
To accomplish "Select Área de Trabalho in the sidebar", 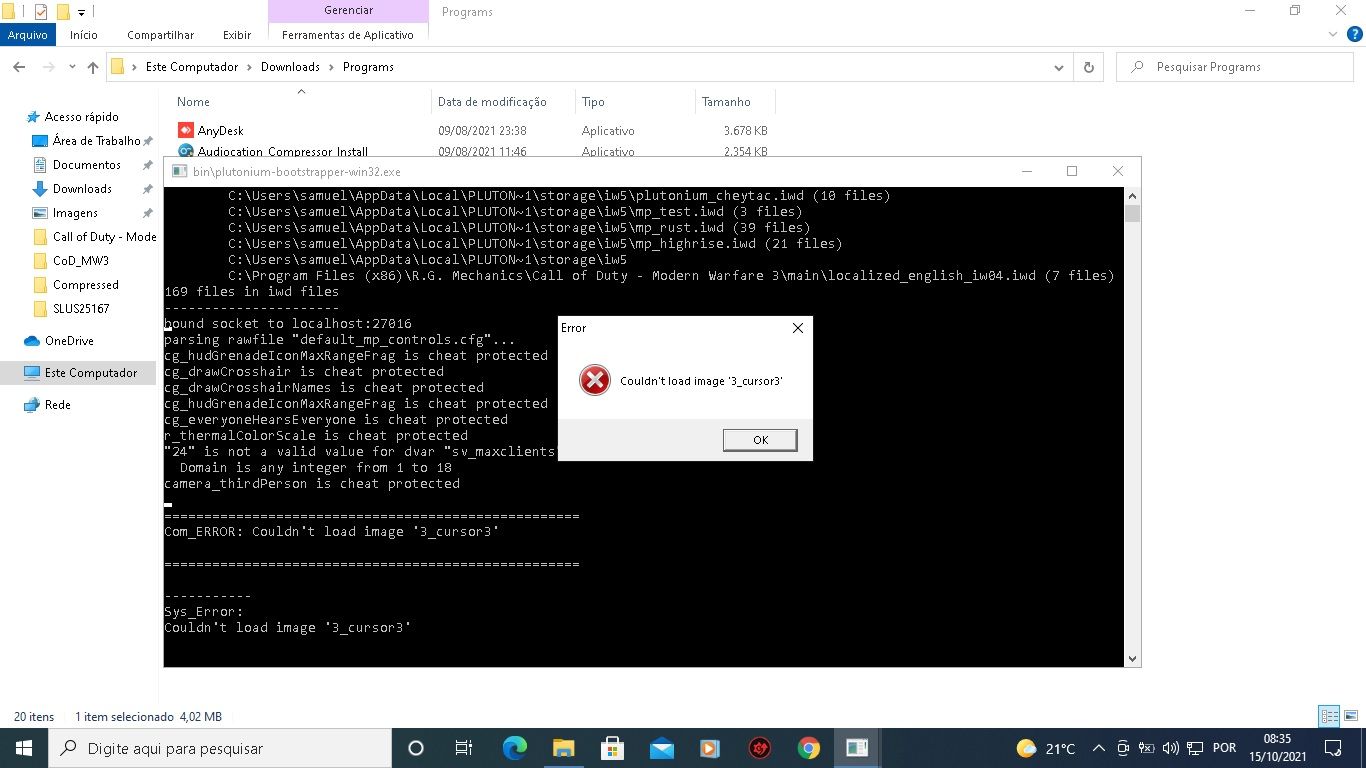I will pyautogui.click(x=96, y=141).
